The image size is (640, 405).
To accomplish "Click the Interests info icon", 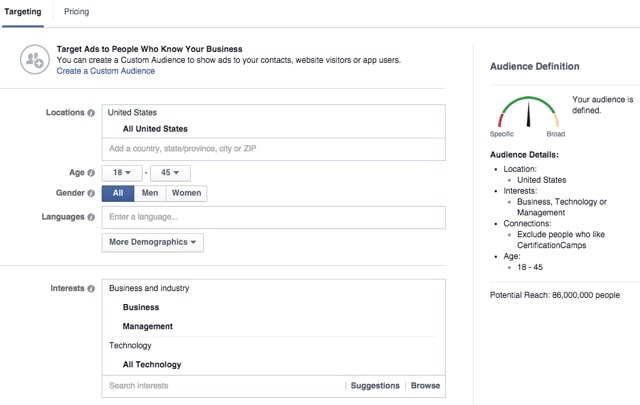I will pyautogui.click(x=91, y=289).
